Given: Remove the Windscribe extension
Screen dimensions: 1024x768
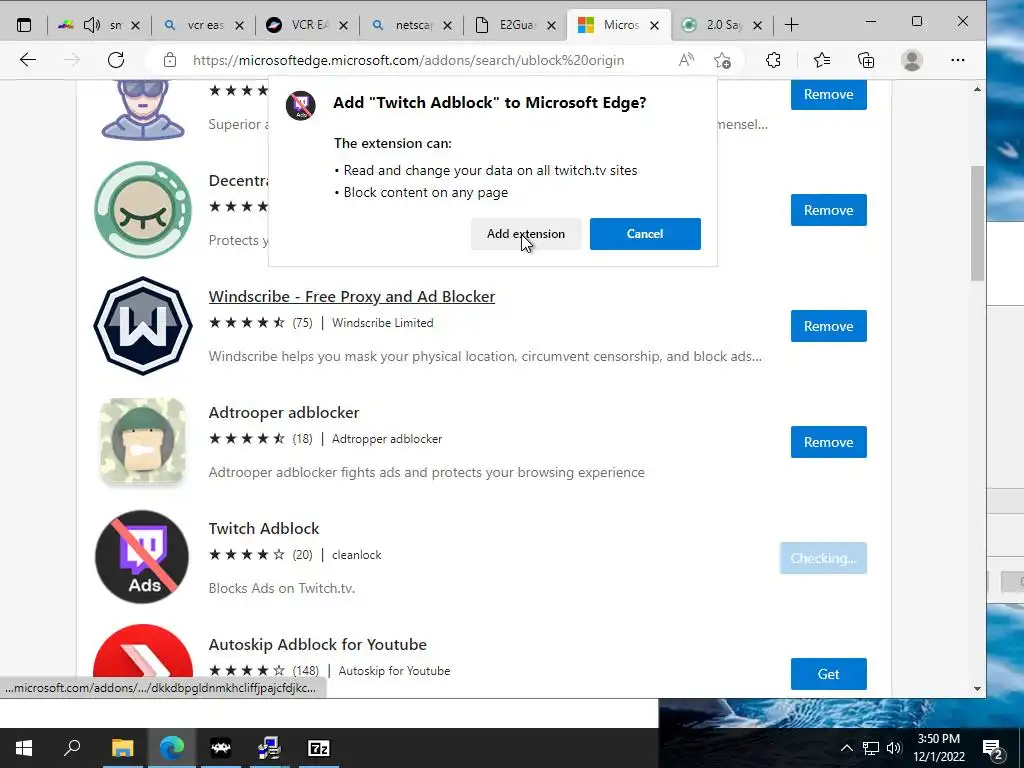Looking at the screenshot, I should (828, 326).
